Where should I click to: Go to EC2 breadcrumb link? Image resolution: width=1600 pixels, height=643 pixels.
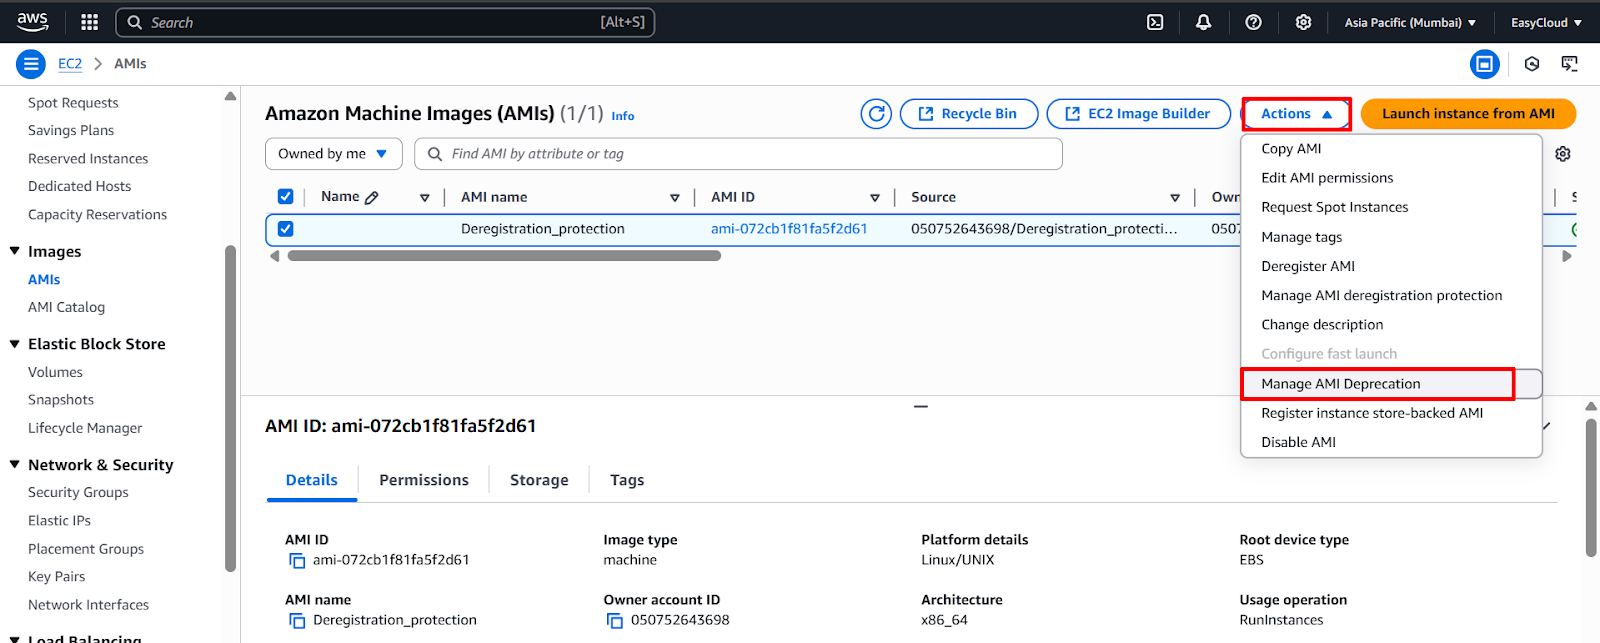click(70, 64)
